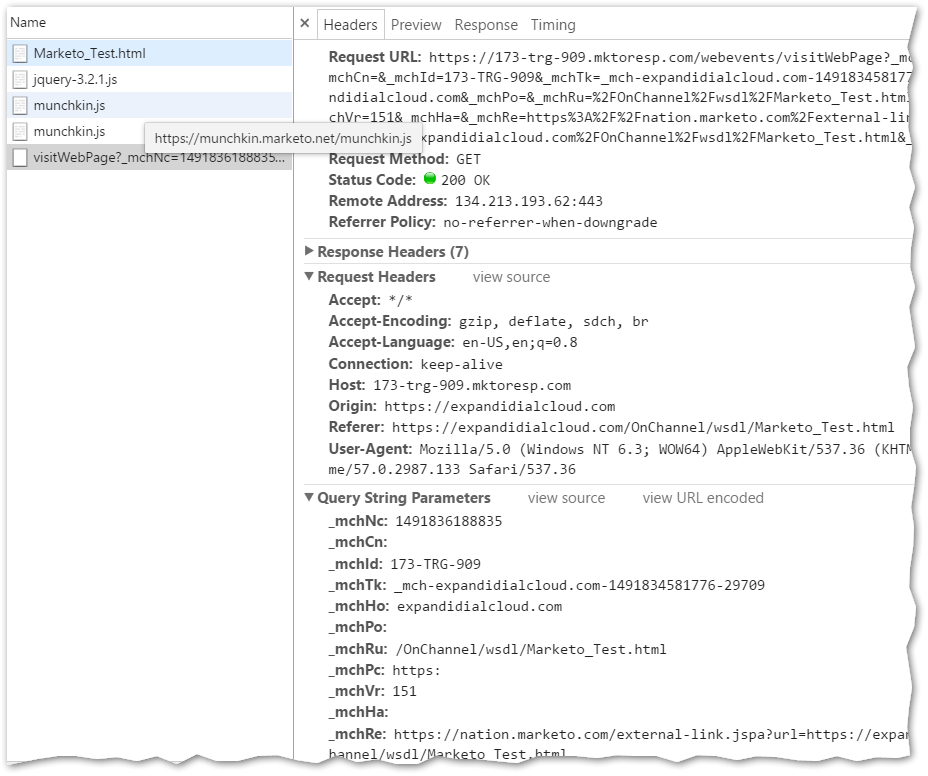
Task: Click the _mchPc value https:
Action: [x=416, y=671]
